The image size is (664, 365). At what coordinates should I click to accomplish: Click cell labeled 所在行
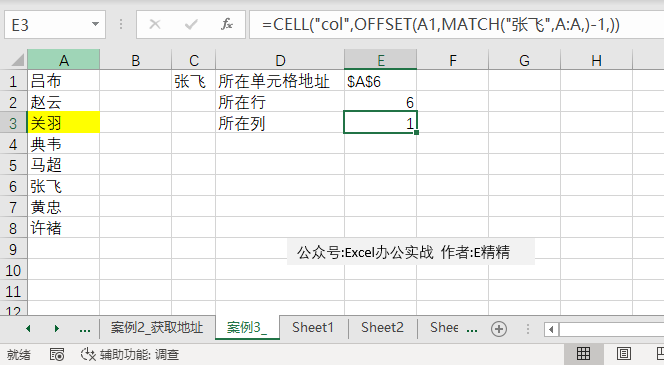tap(280, 102)
